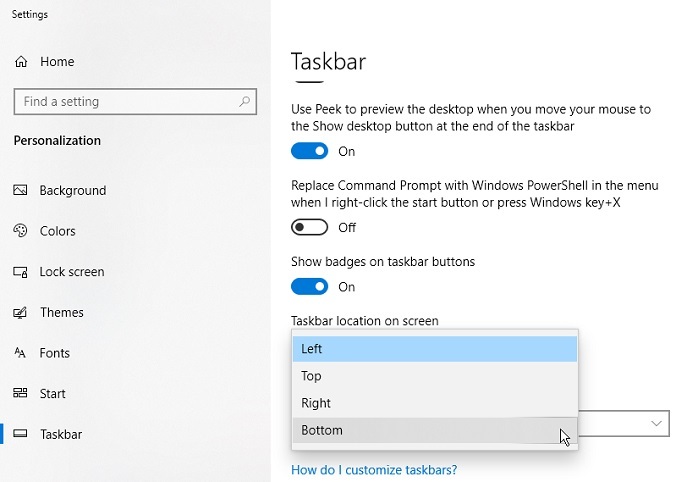Click the Colors palette icon

click(x=20, y=231)
